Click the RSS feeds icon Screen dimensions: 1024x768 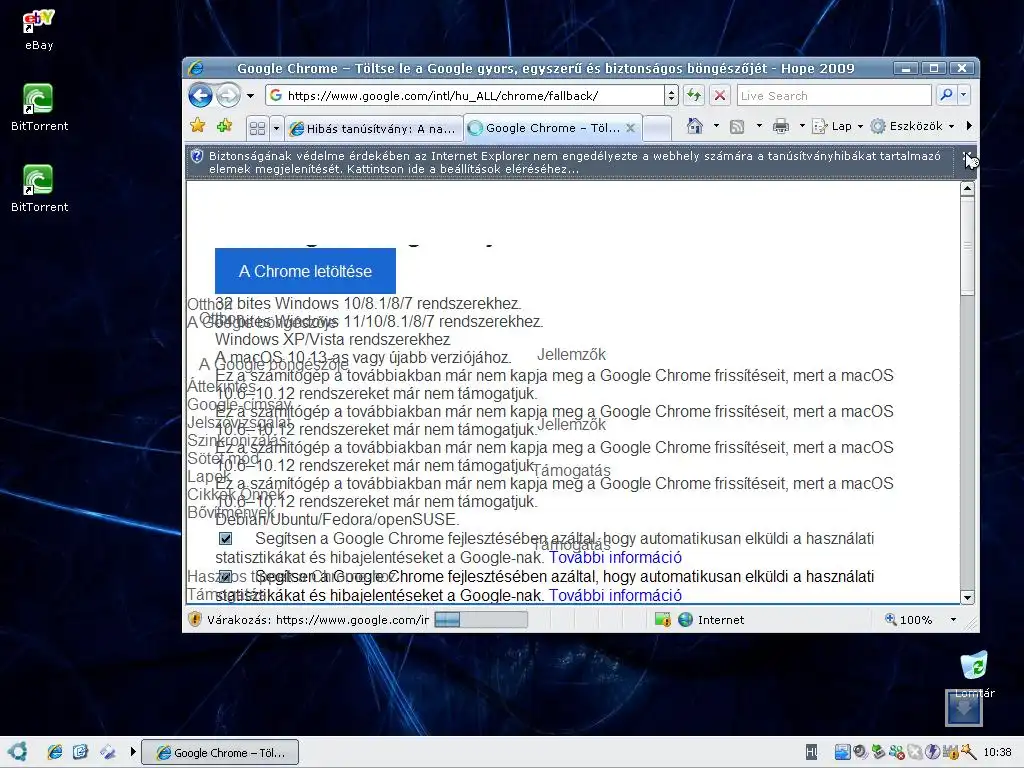(x=737, y=126)
